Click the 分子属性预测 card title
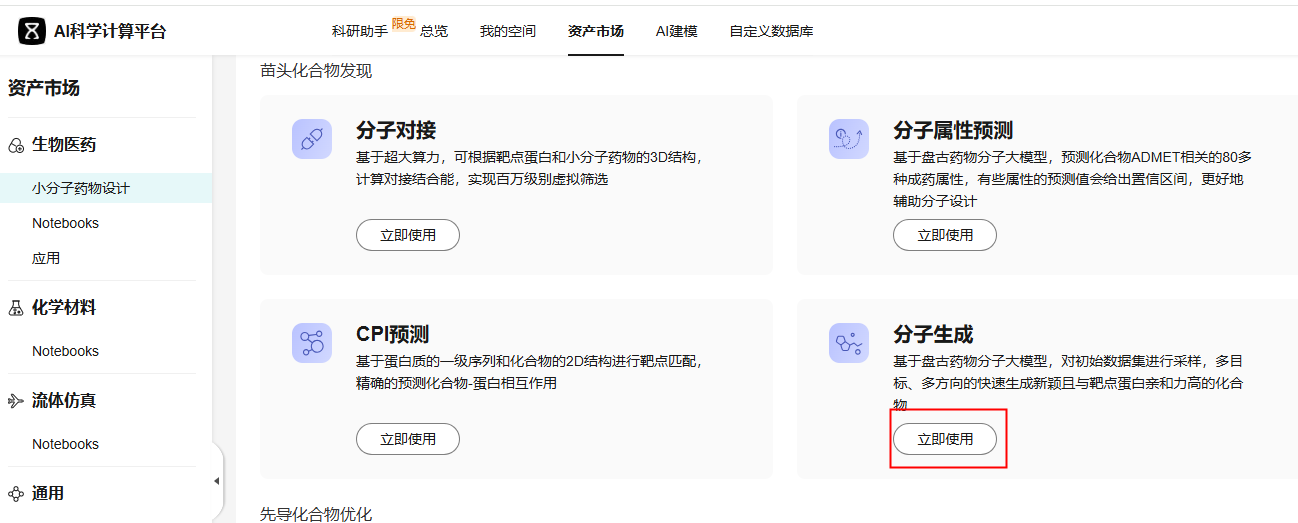The image size is (1298, 523). point(953,131)
